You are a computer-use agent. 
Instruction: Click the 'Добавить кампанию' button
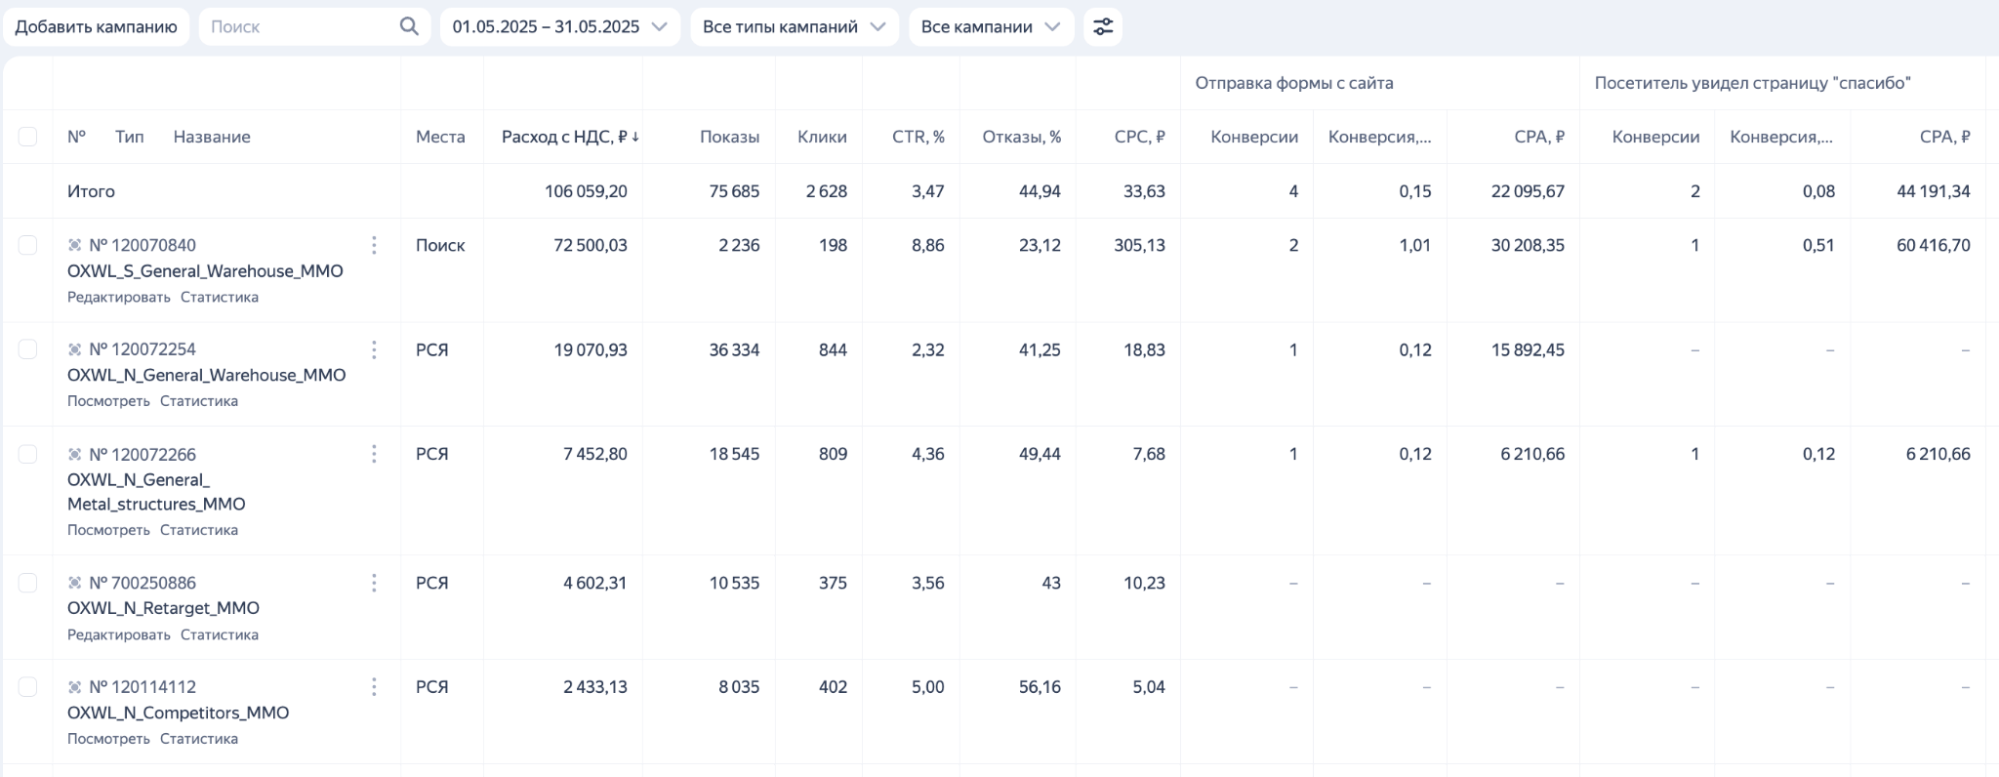tap(96, 27)
